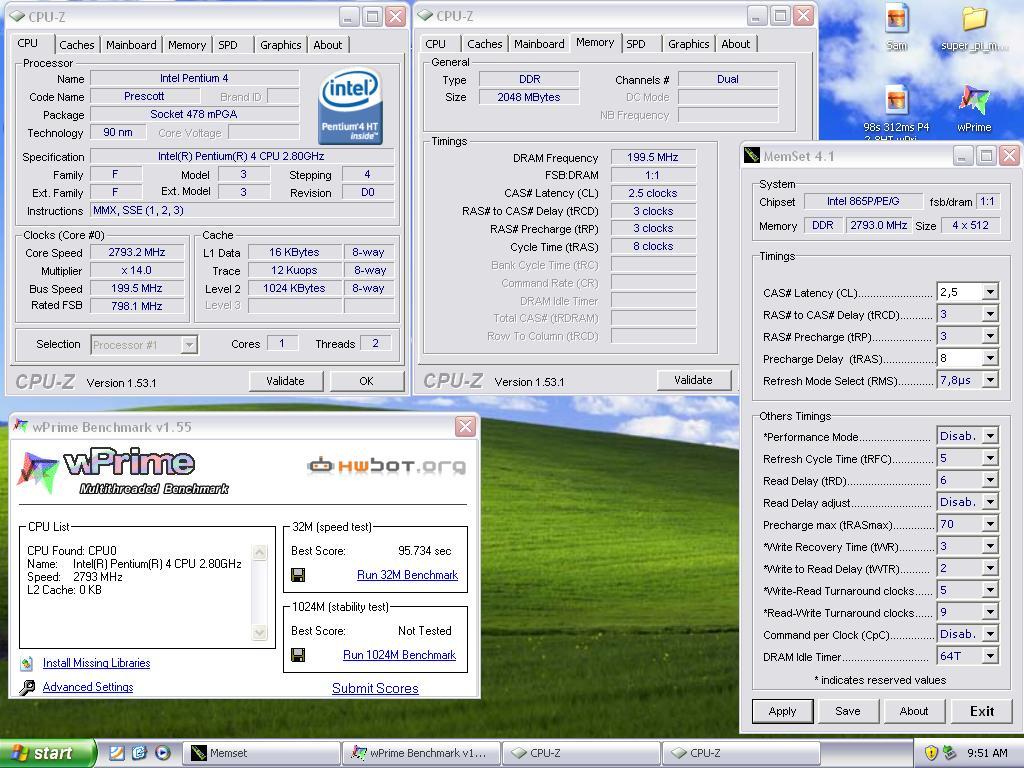Open Command per Clock (CpC) dropdown
This screenshot has width=1024, height=768.
(990, 635)
